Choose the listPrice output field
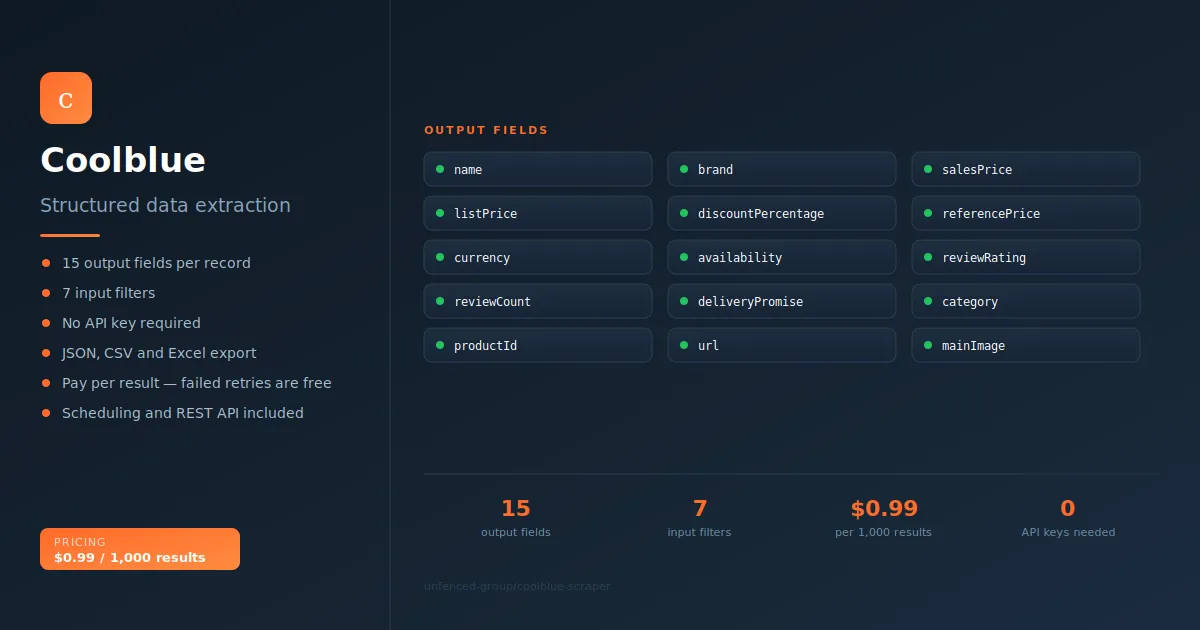The width and height of the screenshot is (1200, 630). [538, 213]
